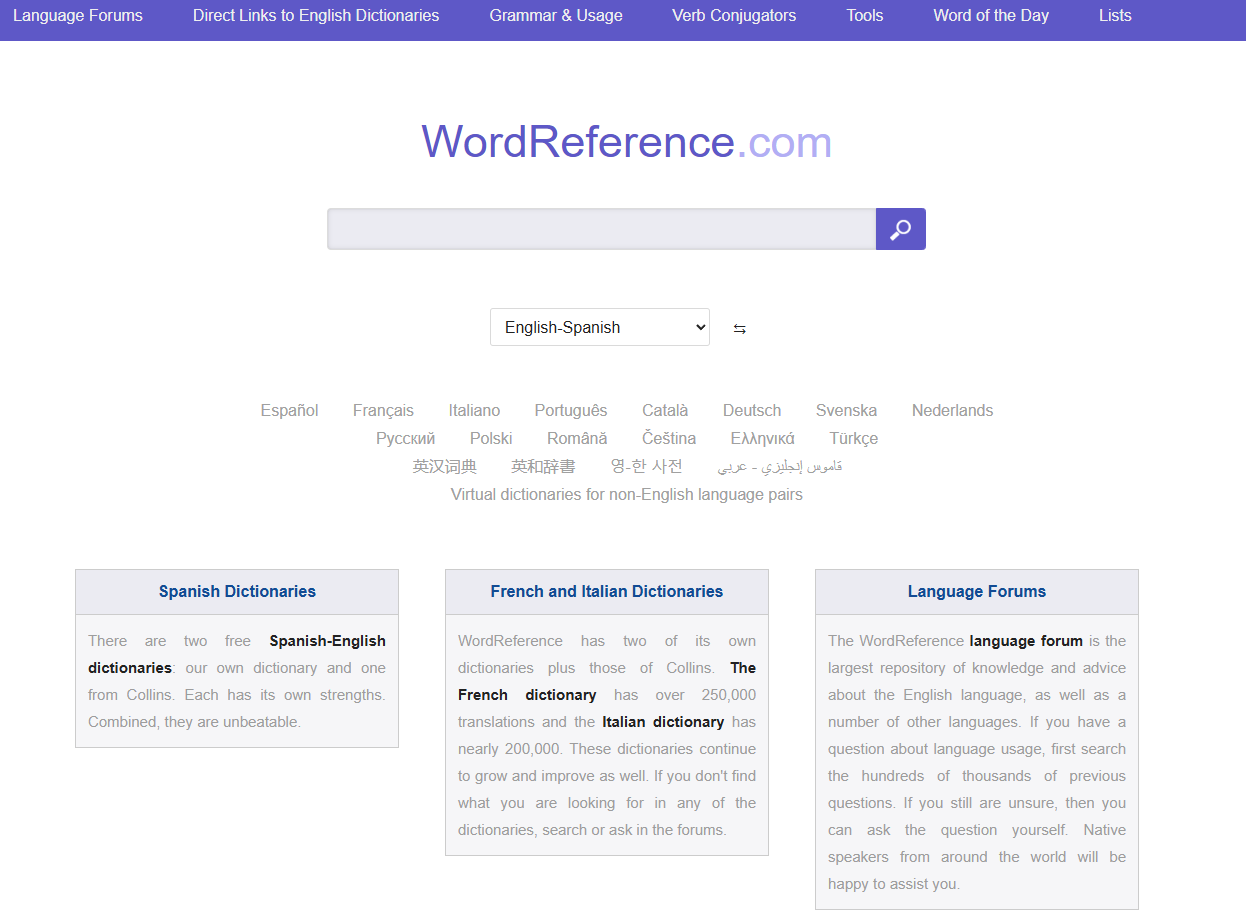1246x922 pixels.
Task: Click the swap languages arrows icon
Action: pyautogui.click(x=739, y=329)
